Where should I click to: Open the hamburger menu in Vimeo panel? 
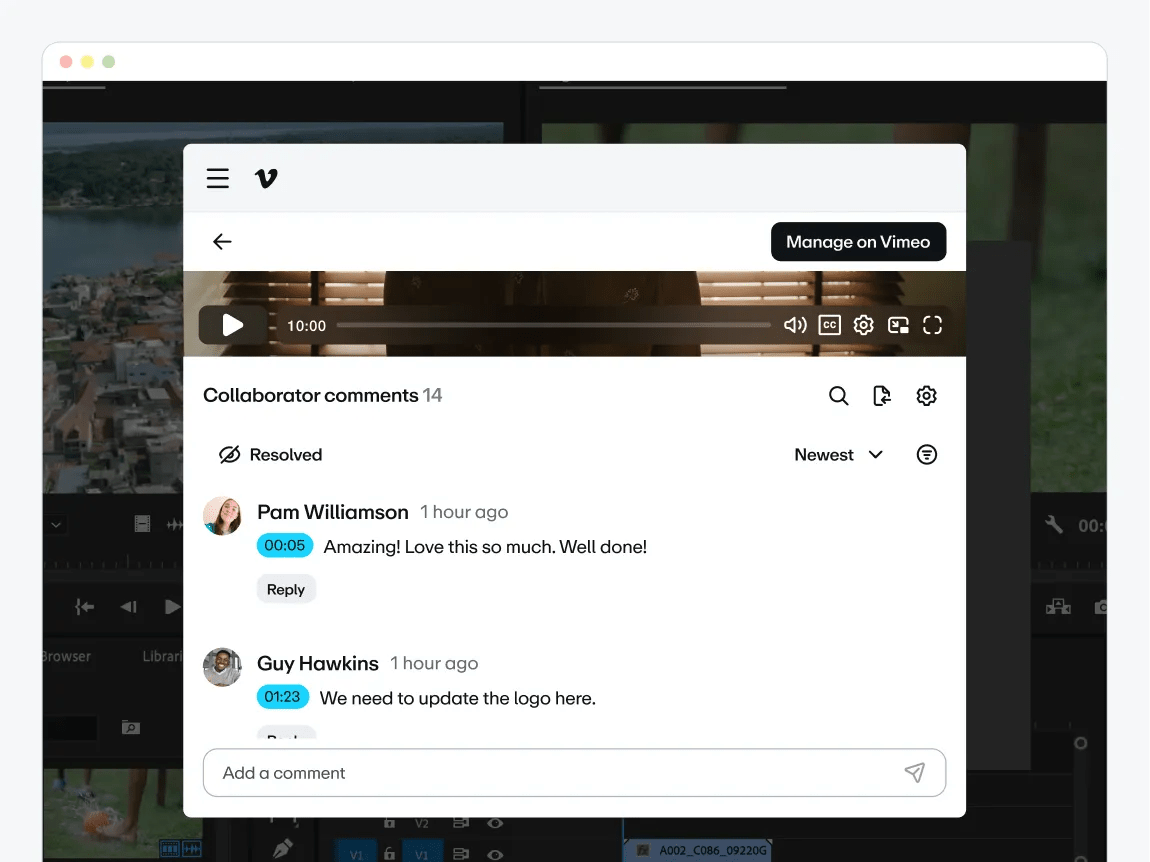pyautogui.click(x=218, y=178)
